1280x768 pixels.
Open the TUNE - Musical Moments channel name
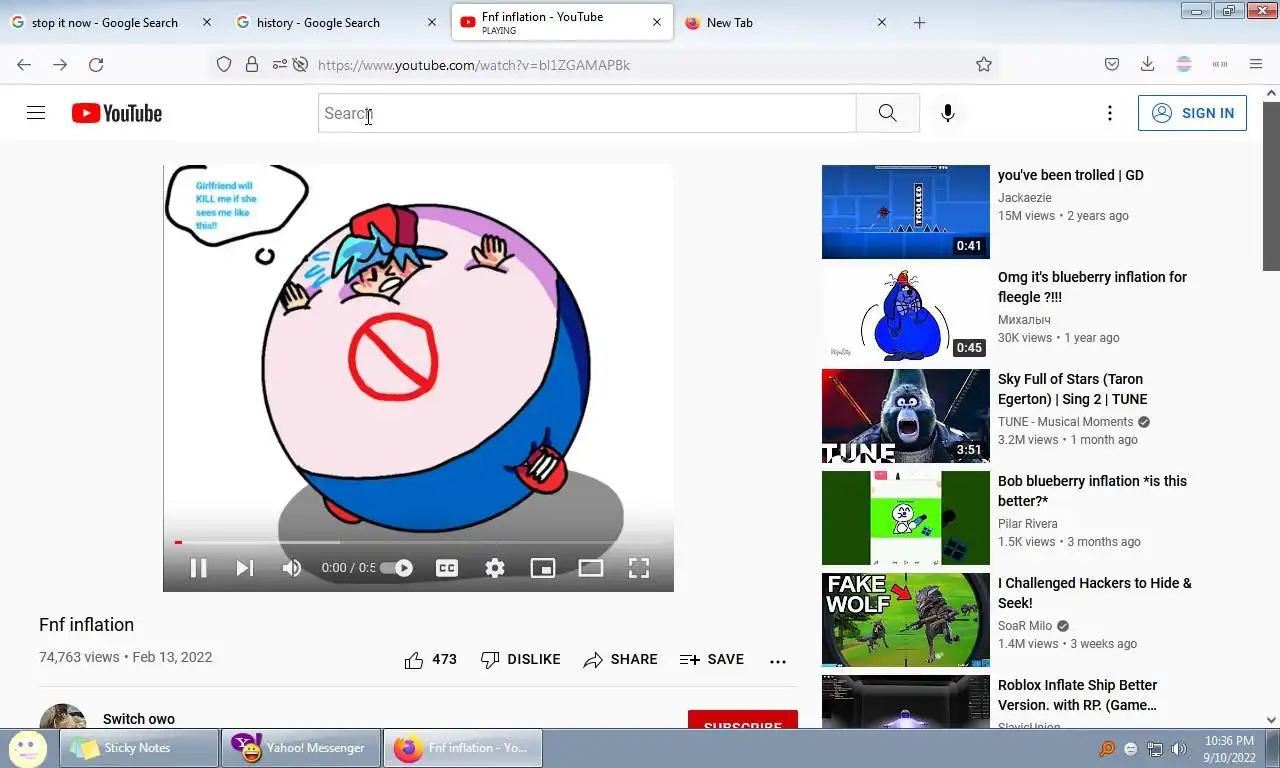[1065, 422]
